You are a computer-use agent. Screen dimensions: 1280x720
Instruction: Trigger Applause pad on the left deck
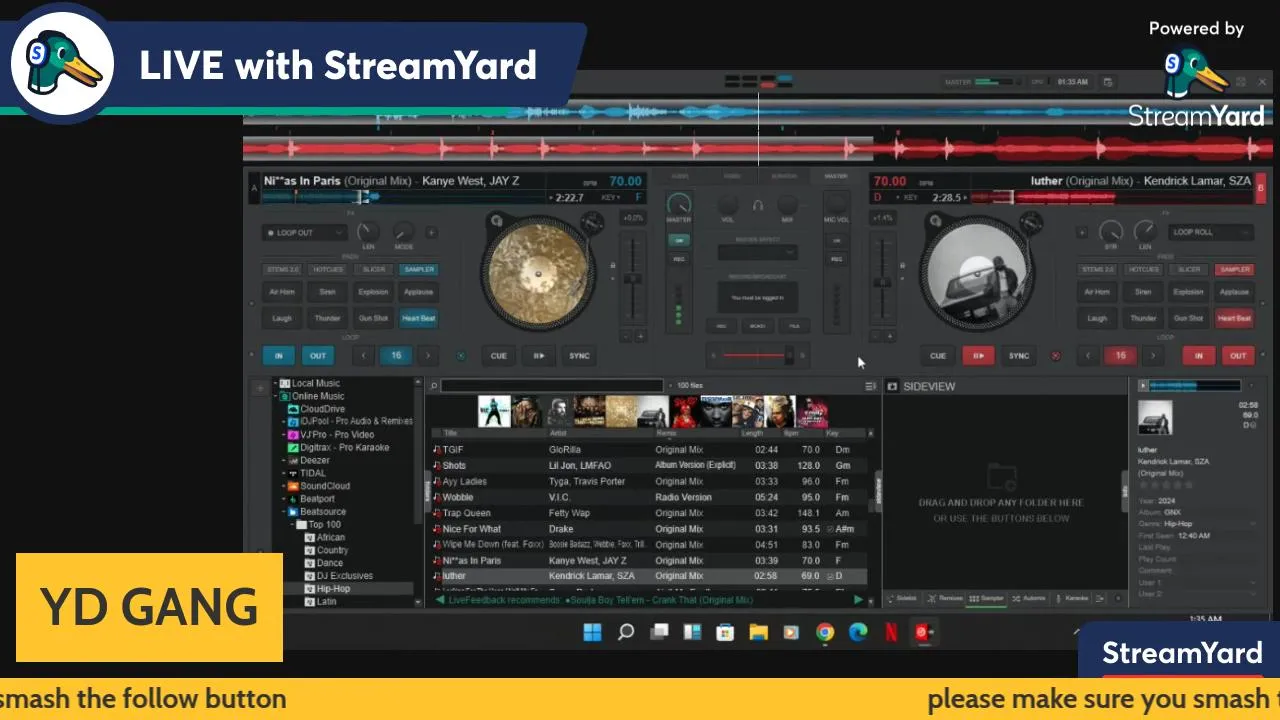coord(418,292)
